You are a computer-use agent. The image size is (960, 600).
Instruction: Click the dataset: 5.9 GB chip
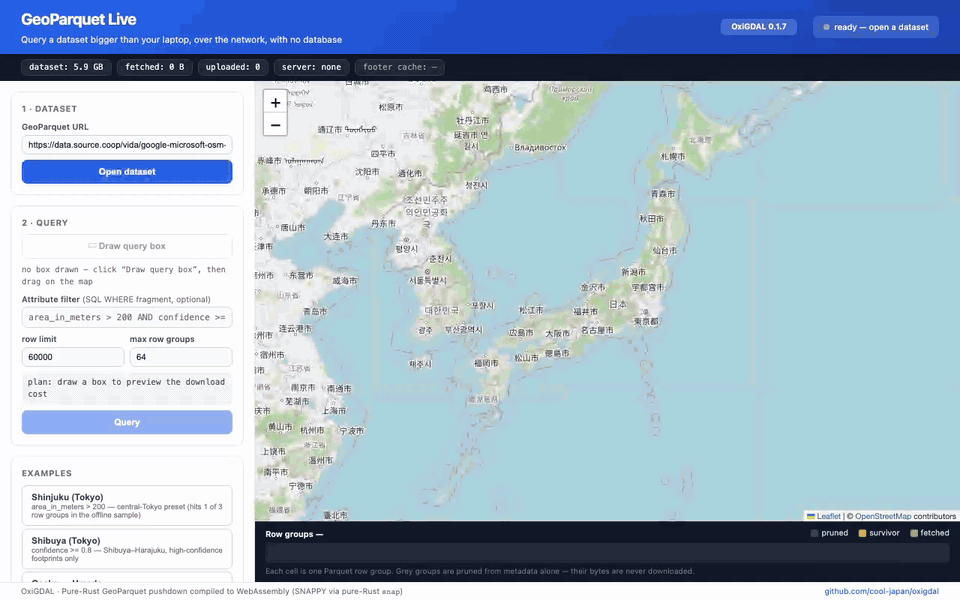tap(66, 67)
